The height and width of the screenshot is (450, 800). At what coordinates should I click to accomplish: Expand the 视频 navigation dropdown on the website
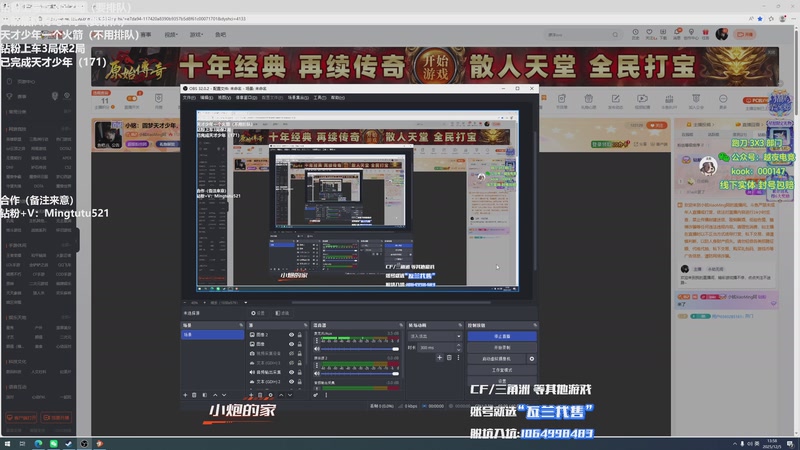click(171, 35)
